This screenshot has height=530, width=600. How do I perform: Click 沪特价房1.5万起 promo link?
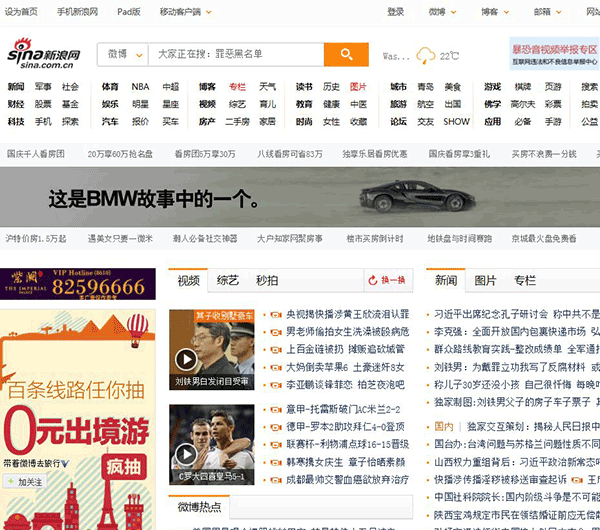36,239
